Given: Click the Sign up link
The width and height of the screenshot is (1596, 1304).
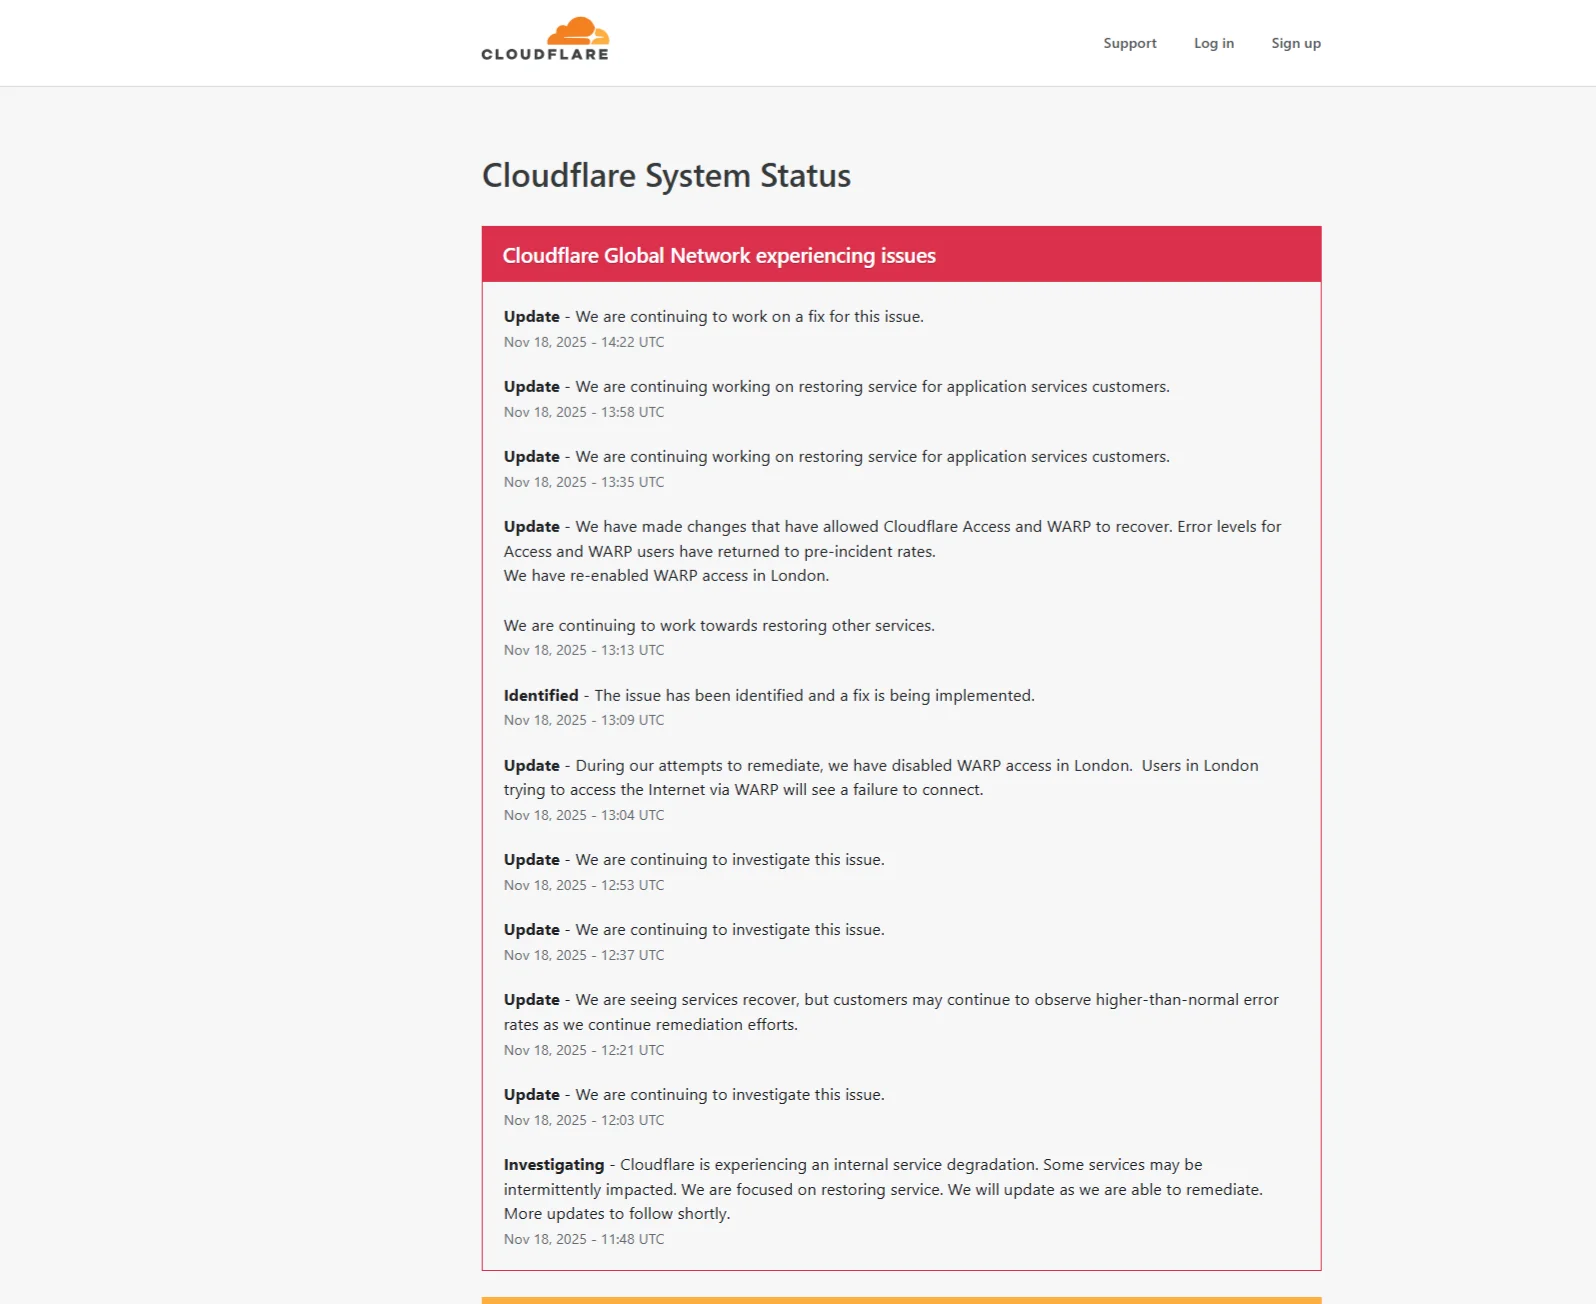Looking at the screenshot, I should (1296, 43).
